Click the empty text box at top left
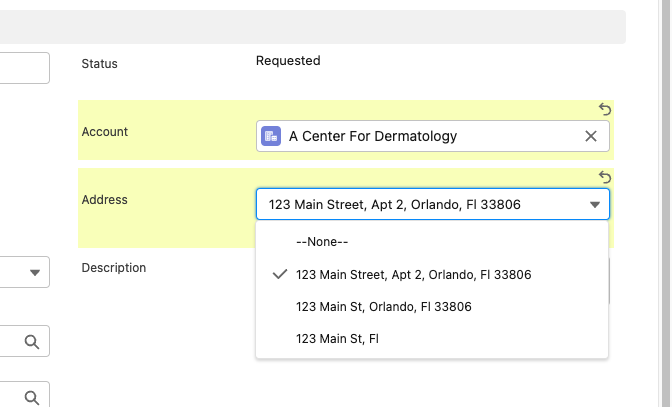 24,68
